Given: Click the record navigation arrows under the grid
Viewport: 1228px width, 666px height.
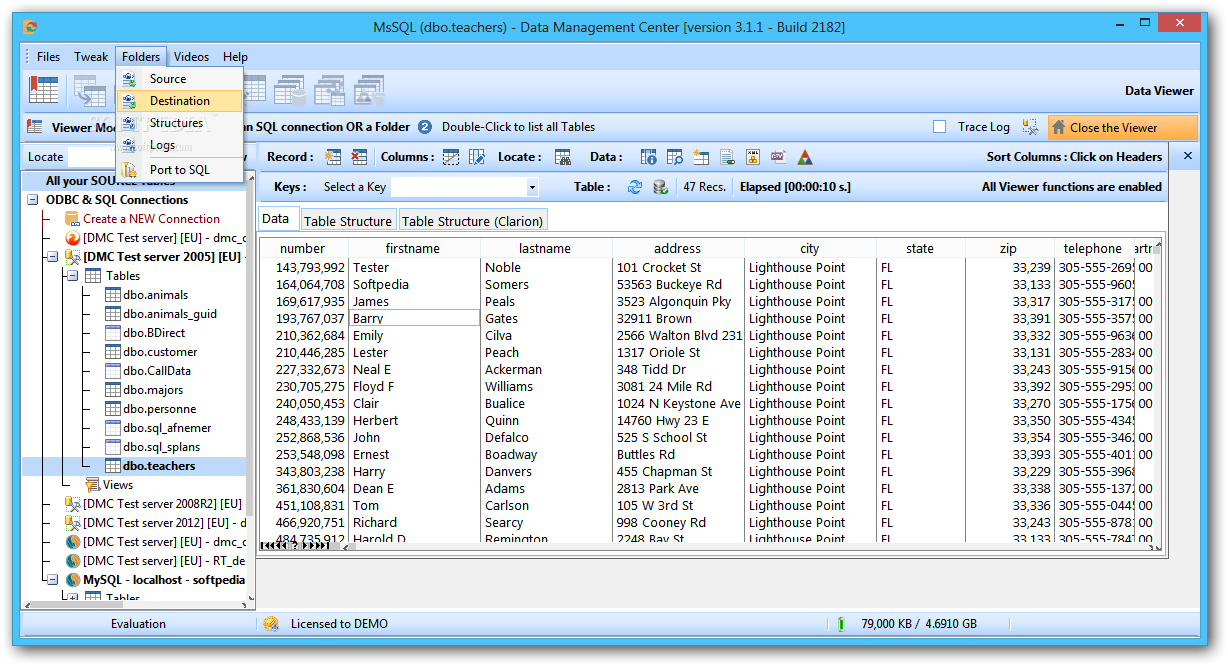Looking at the screenshot, I should (295, 546).
